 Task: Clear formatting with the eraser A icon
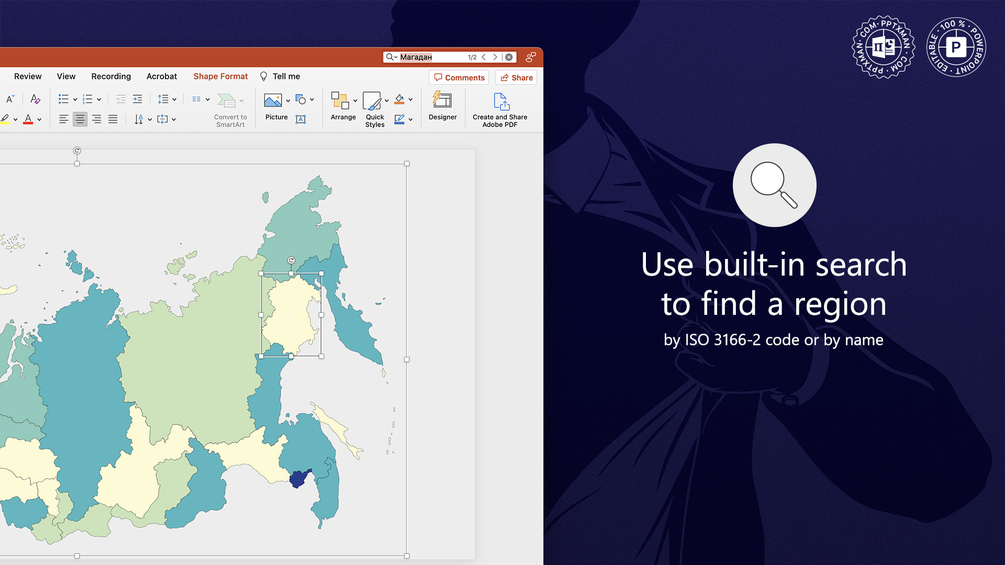(x=35, y=99)
